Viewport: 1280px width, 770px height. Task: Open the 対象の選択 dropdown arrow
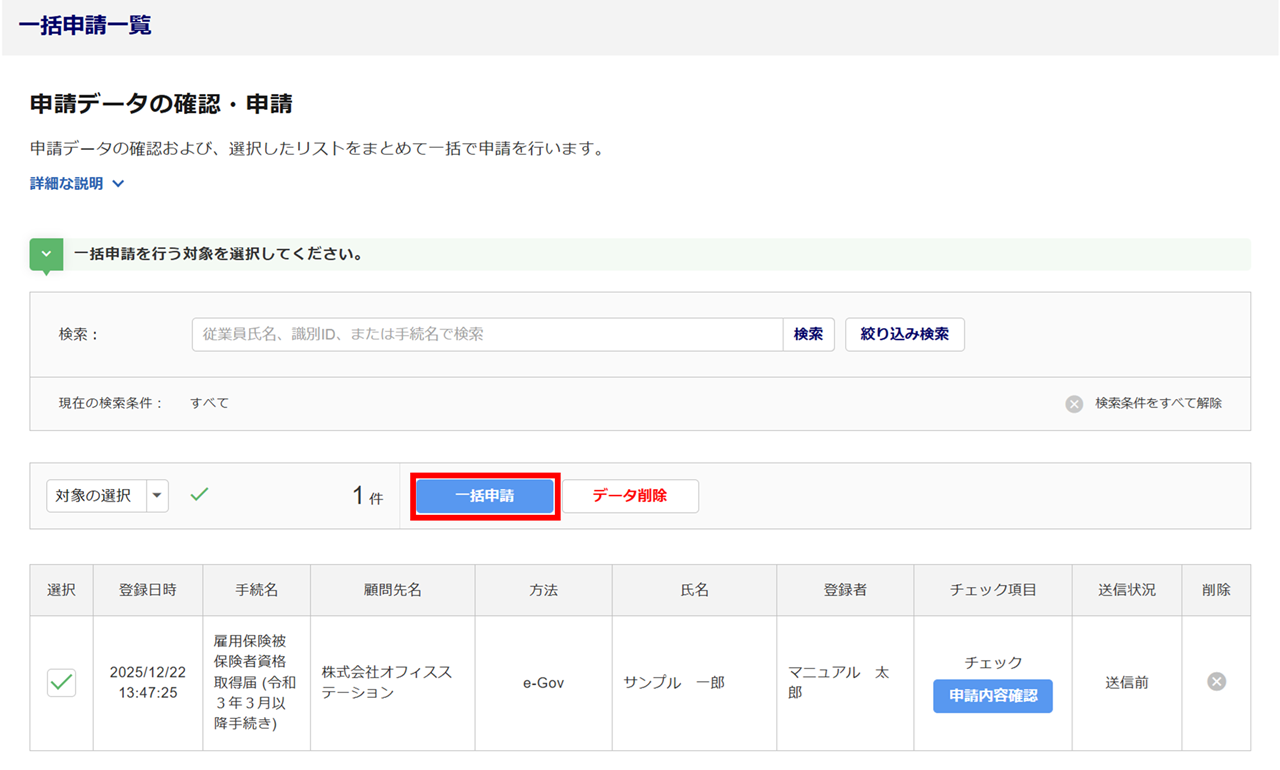tap(158, 496)
